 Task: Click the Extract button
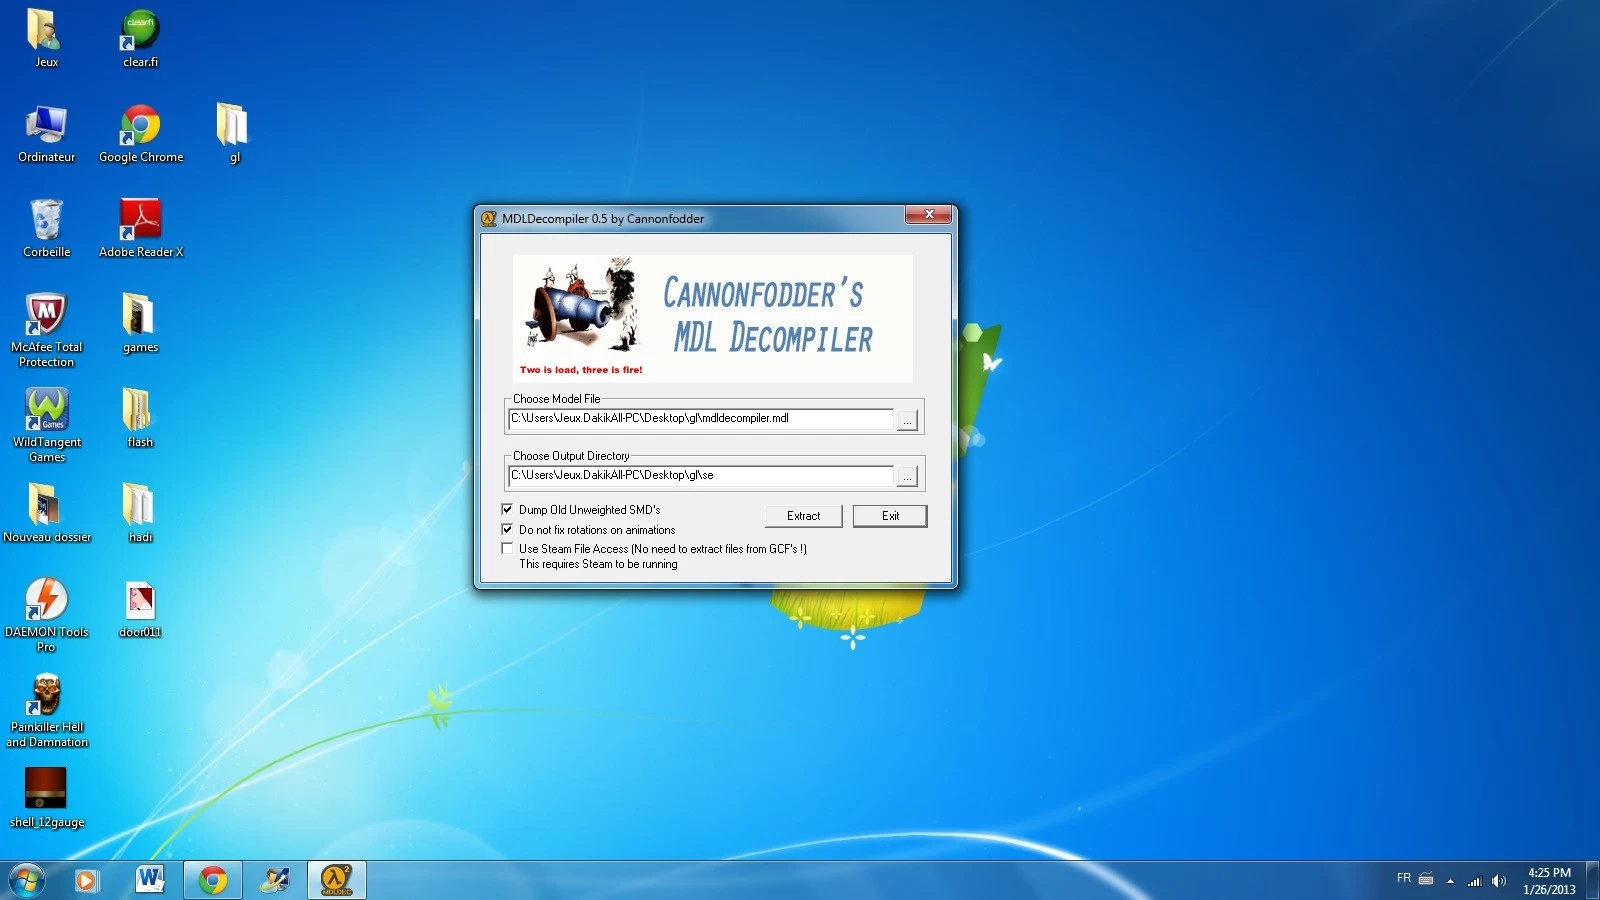click(803, 516)
